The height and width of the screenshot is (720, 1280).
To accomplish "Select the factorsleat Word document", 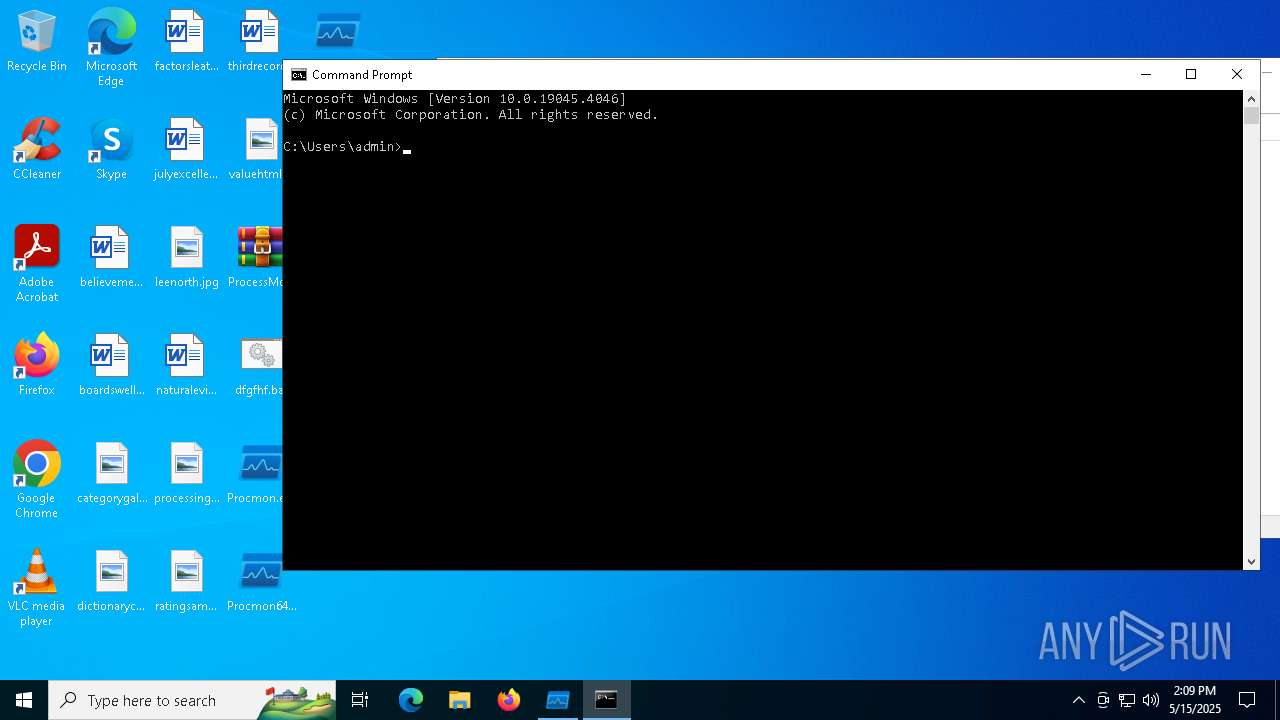I will point(186,42).
